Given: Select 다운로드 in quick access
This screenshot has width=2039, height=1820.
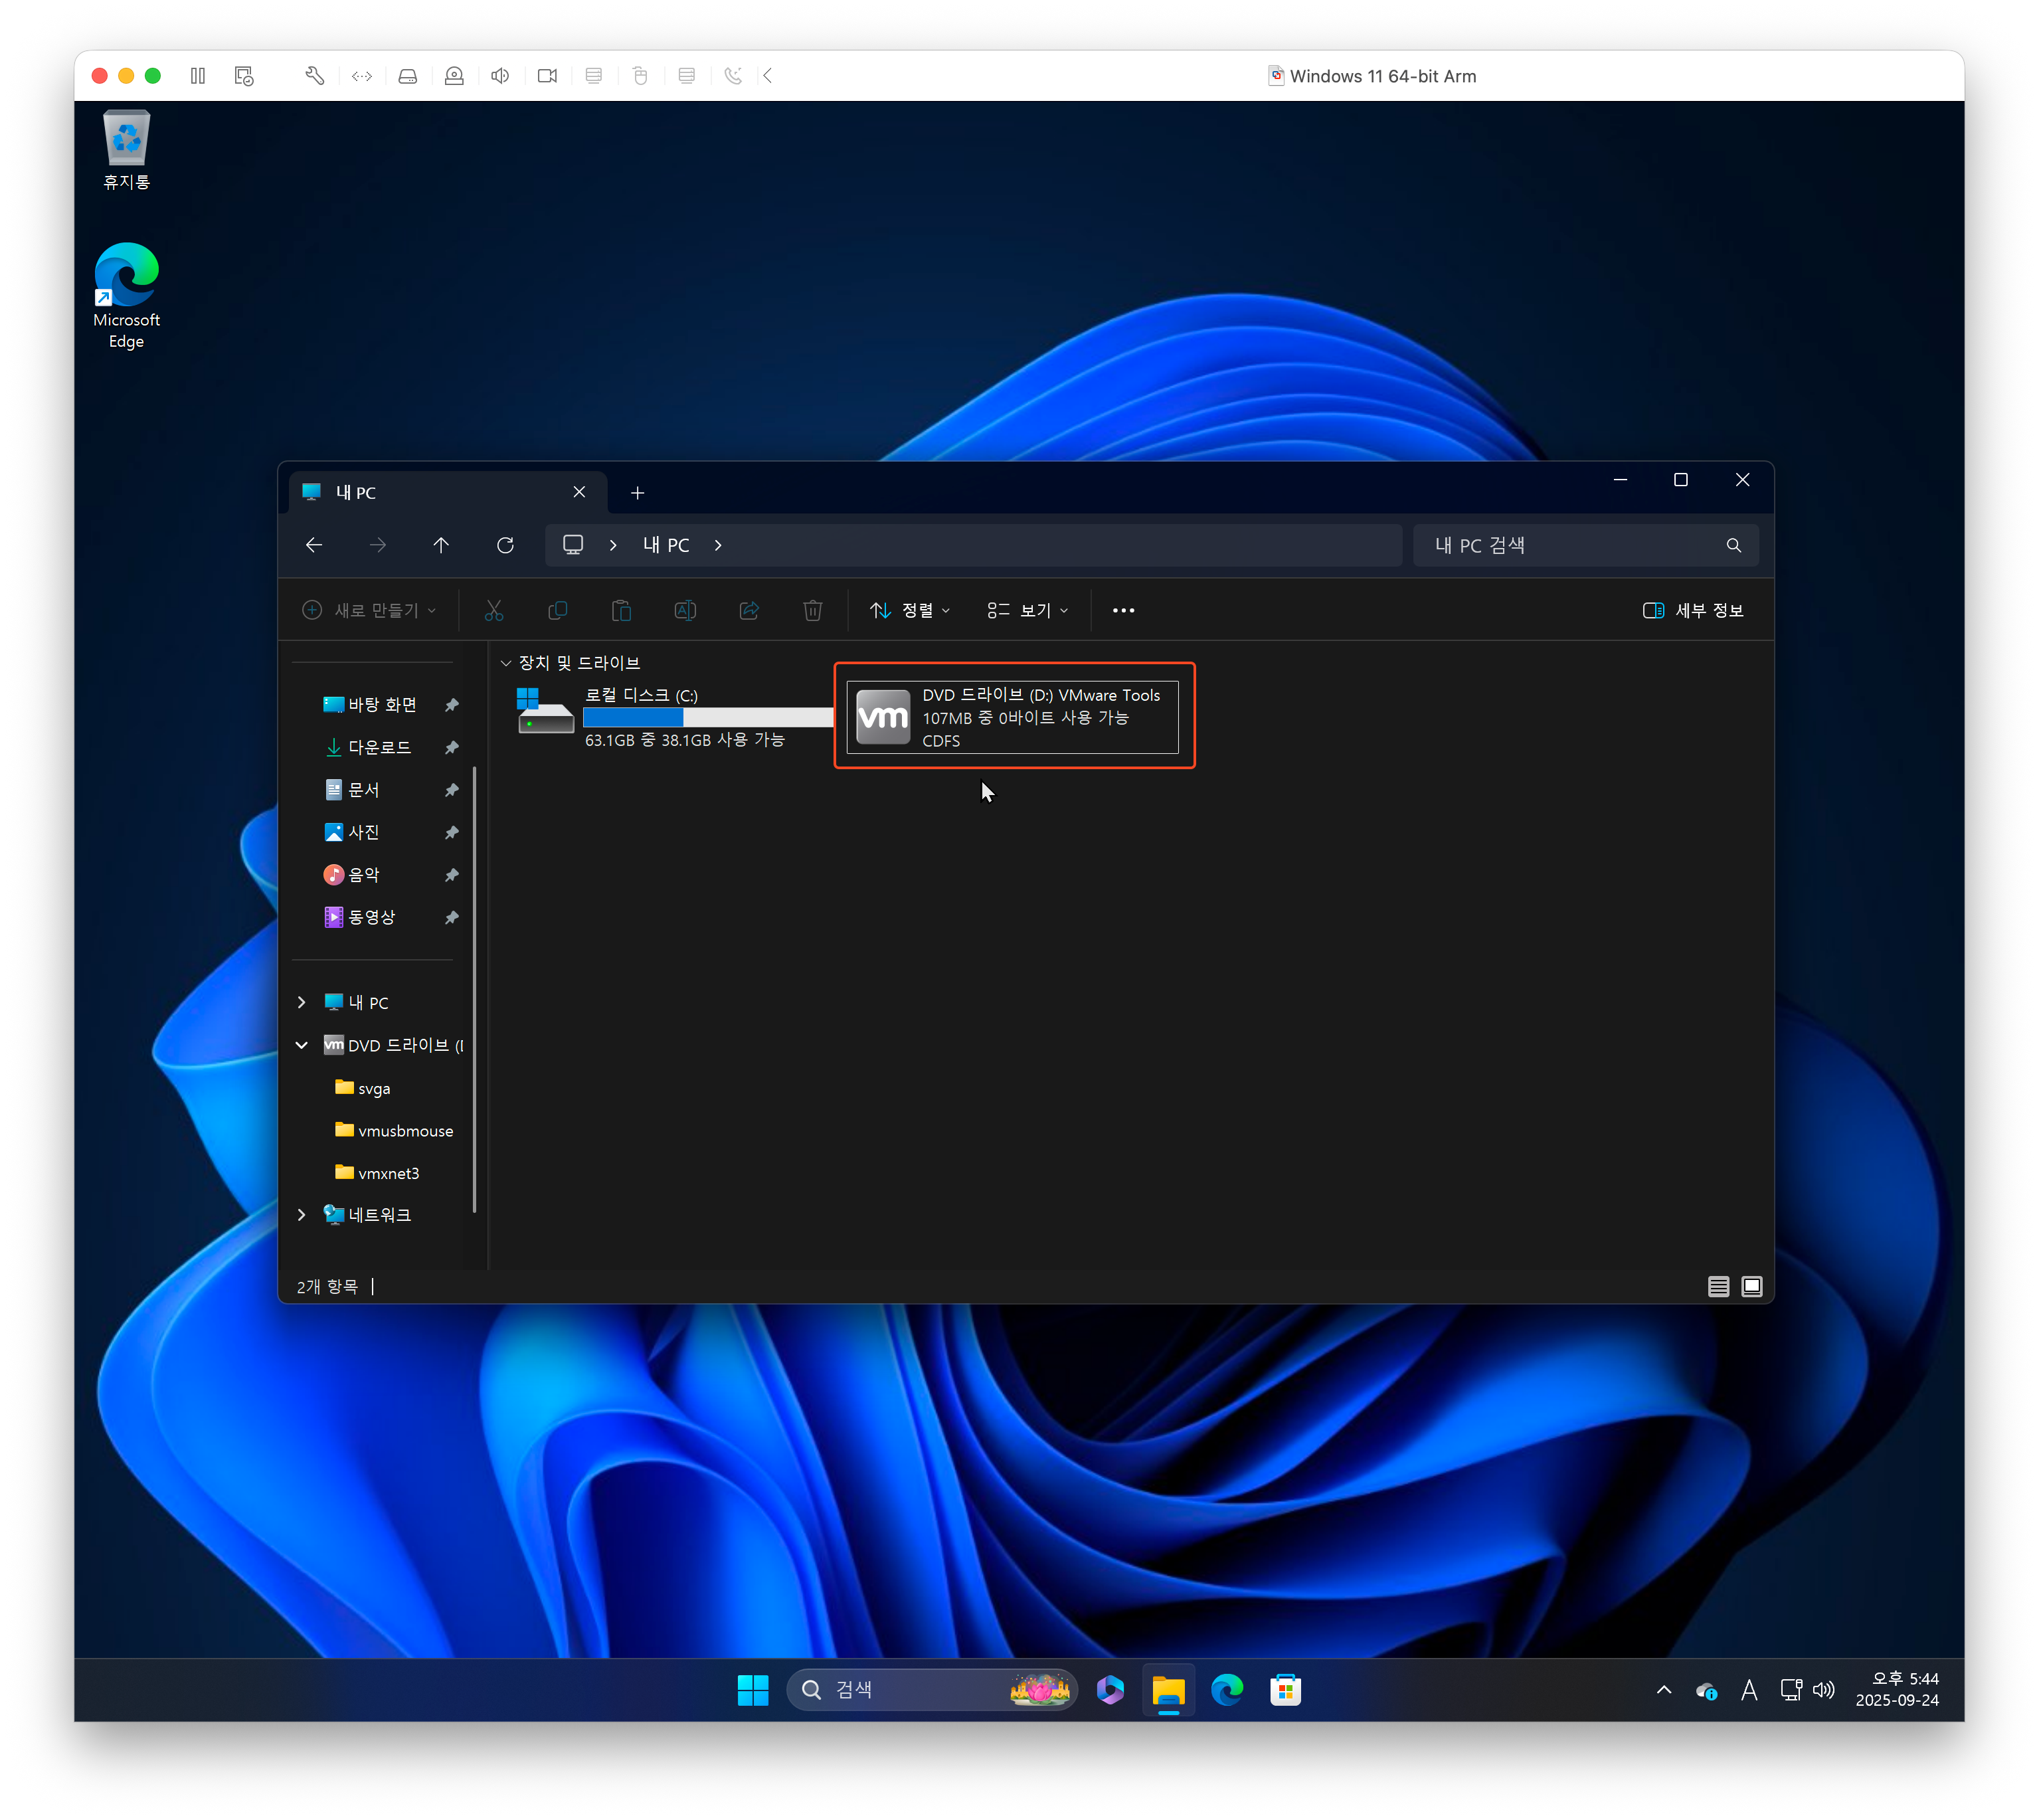Looking at the screenshot, I should pos(379,747).
